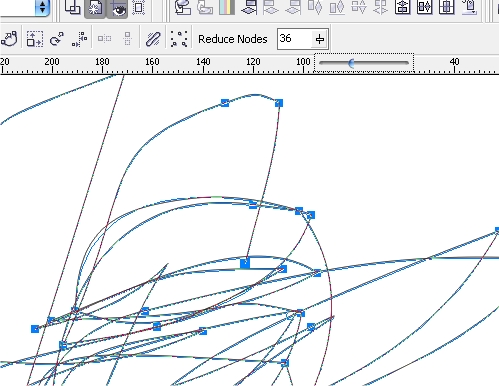This screenshot has height=386, width=499.
Task: Open the Reduce Nodes slider popup button
Action: (320, 39)
